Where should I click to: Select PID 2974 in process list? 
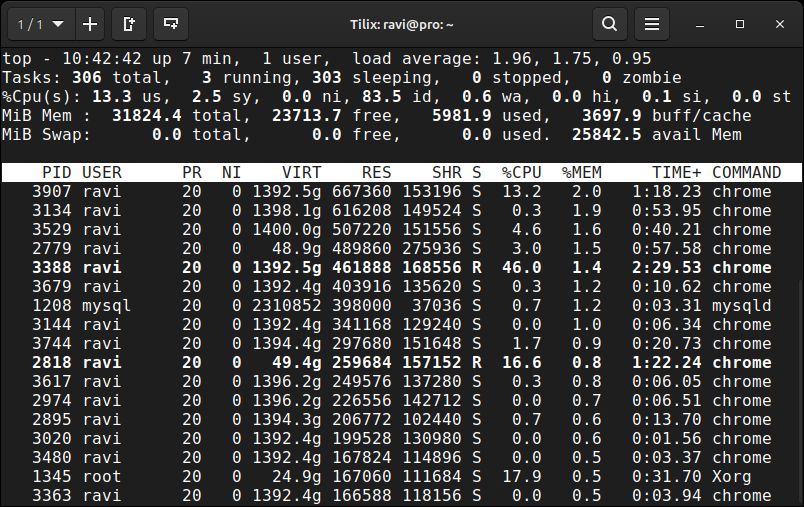click(51, 400)
